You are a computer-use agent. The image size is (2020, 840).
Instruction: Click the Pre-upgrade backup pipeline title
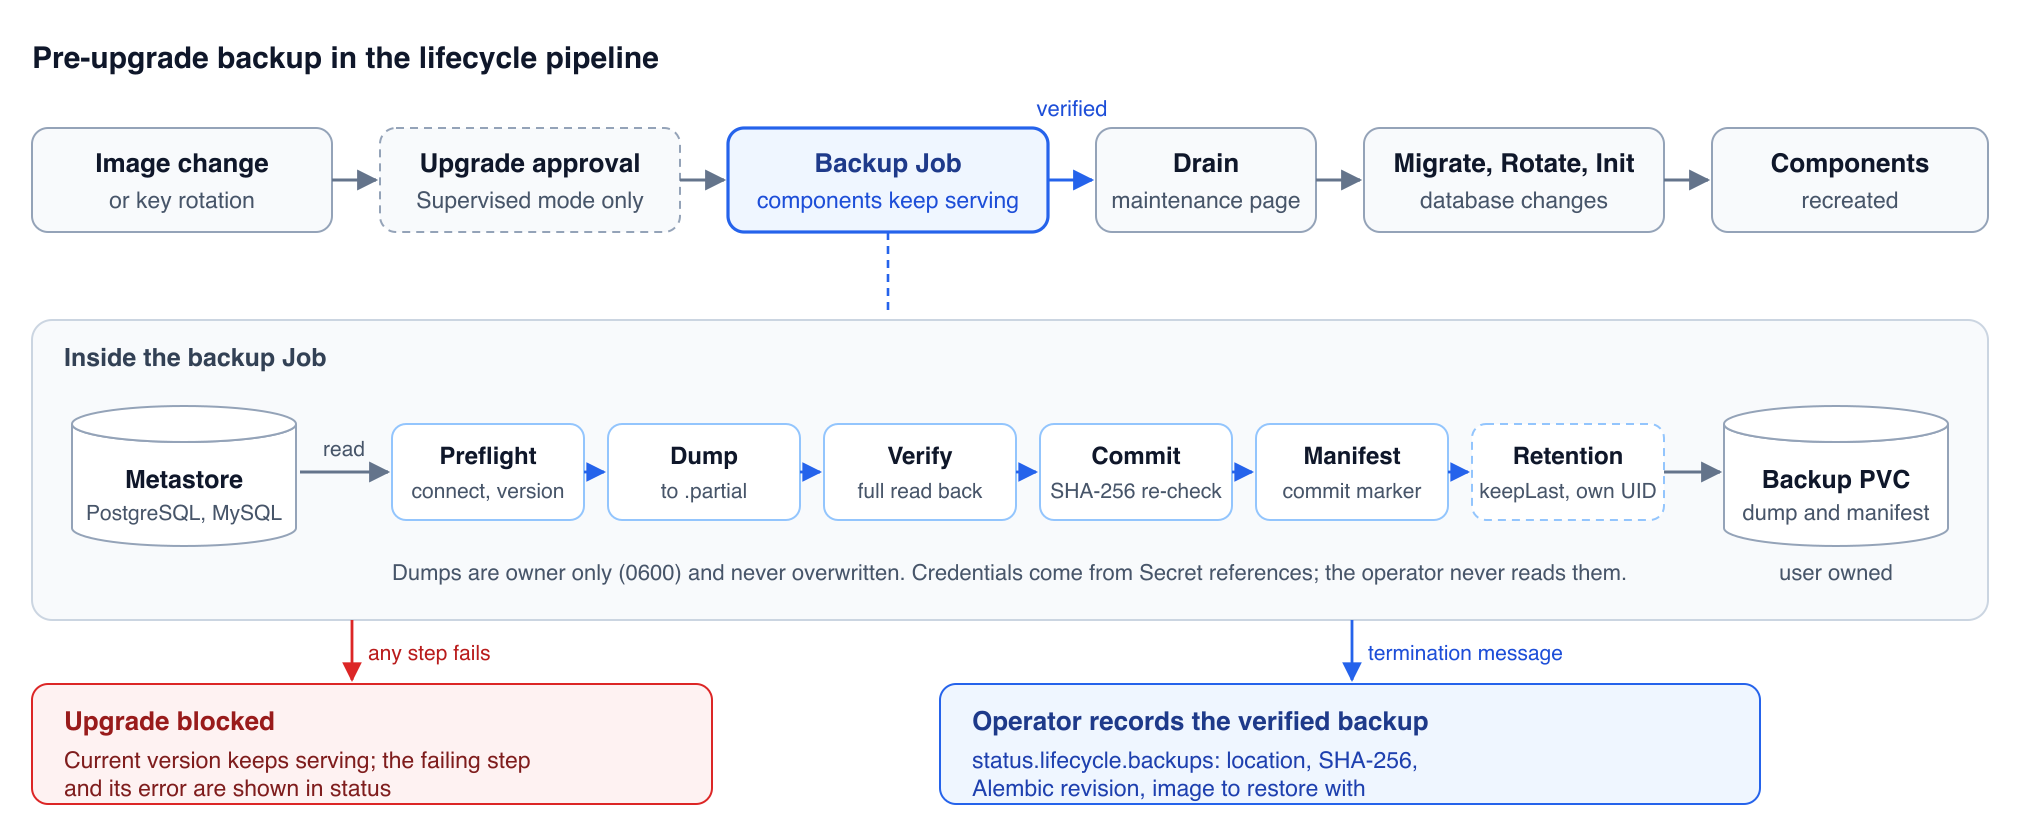(x=346, y=58)
